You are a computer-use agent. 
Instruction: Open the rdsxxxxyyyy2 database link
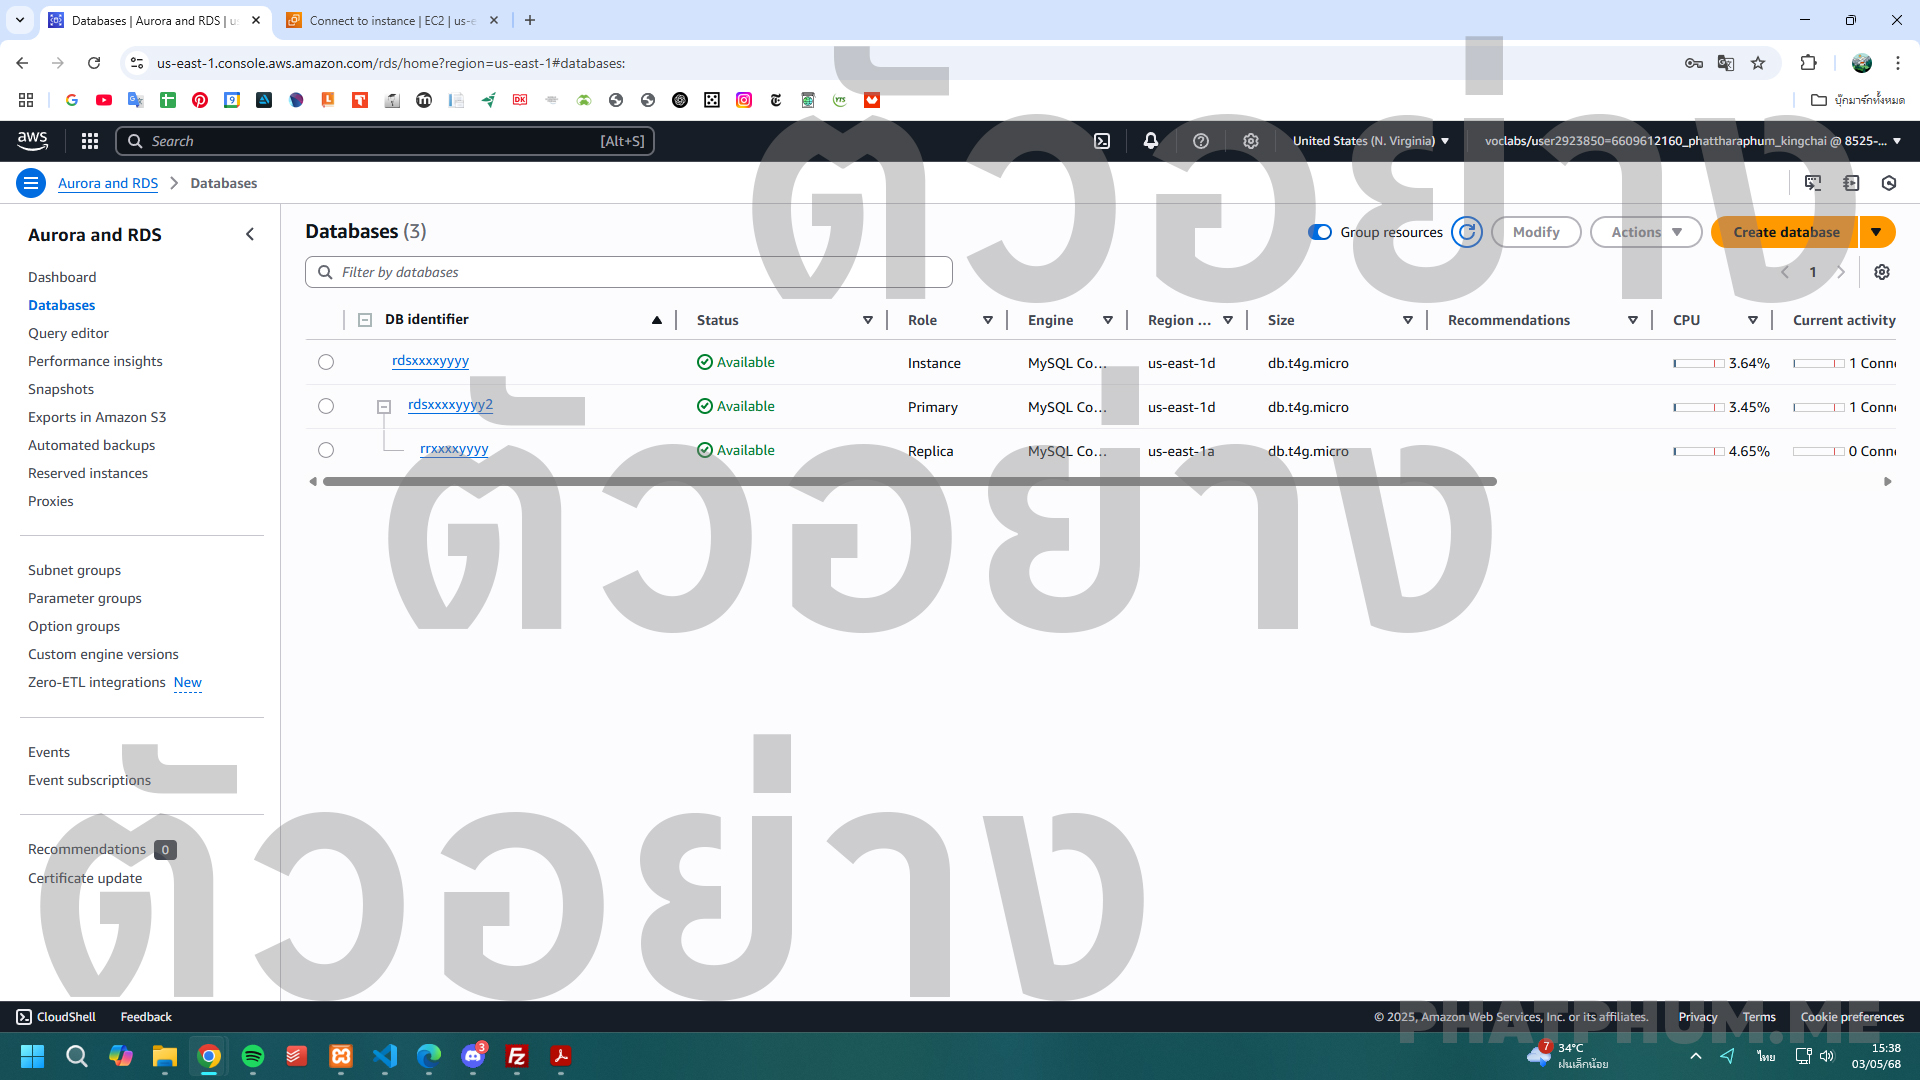(x=450, y=405)
